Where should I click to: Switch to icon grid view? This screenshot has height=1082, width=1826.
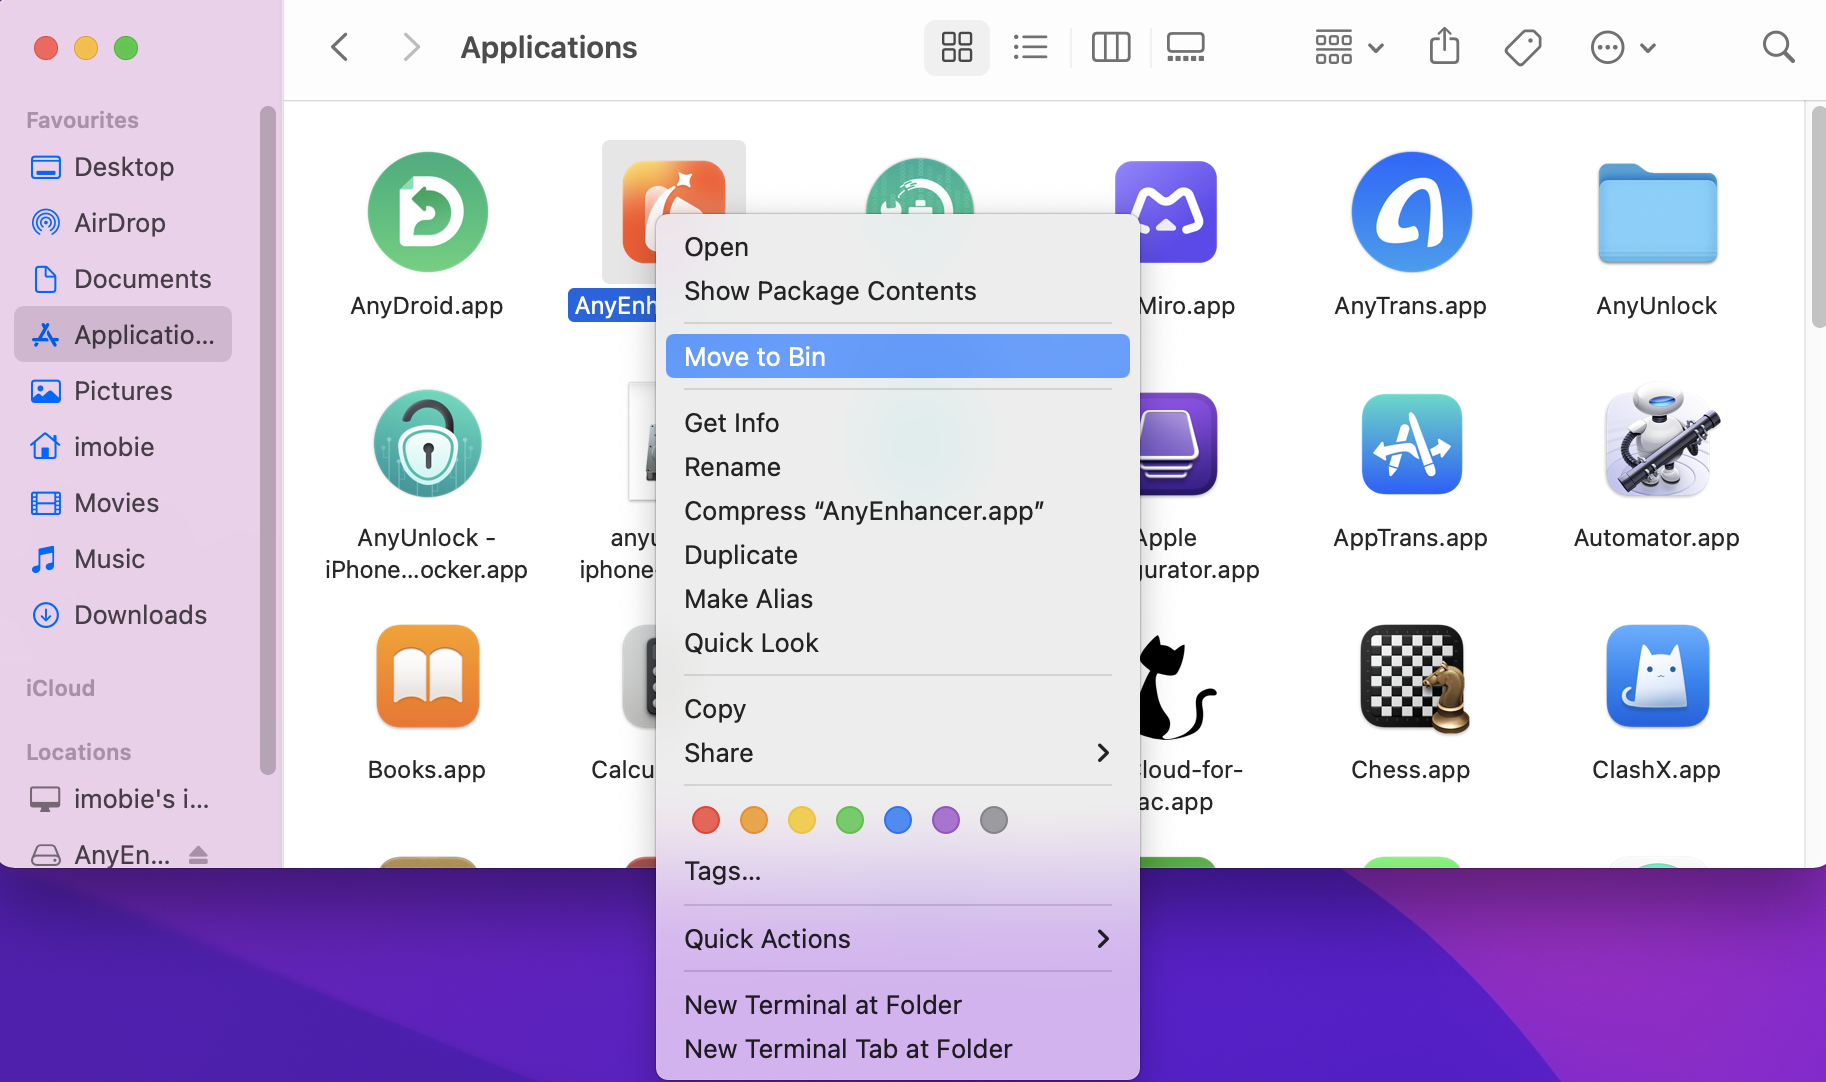coord(956,47)
